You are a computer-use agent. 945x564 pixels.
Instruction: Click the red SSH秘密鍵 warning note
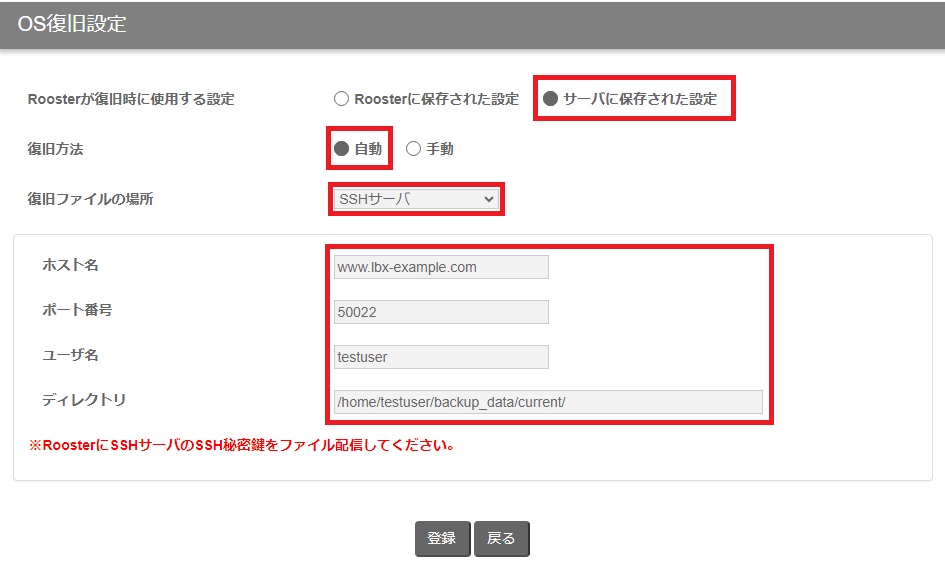pos(241,445)
